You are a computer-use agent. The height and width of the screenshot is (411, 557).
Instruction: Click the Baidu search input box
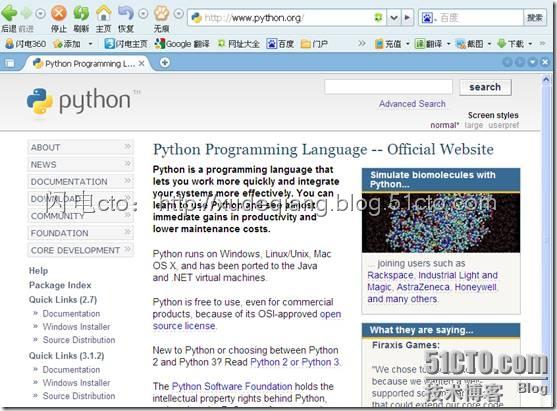click(480, 17)
